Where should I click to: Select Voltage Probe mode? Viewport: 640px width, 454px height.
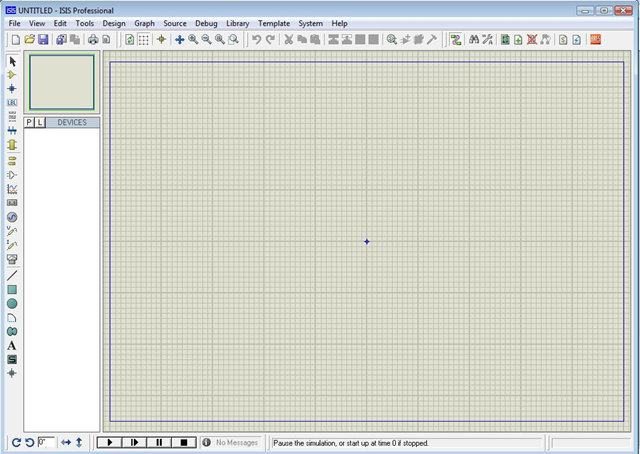click(x=12, y=231)
